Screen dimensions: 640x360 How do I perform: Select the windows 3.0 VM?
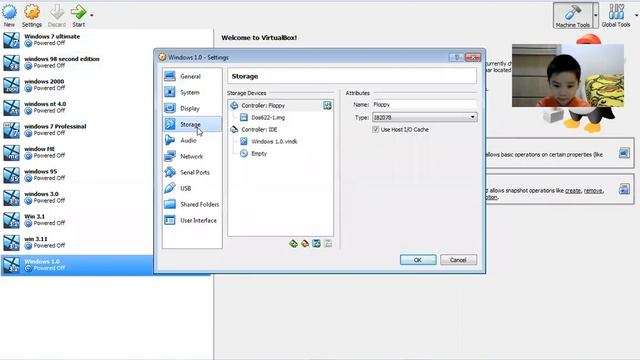pos(106,197)
